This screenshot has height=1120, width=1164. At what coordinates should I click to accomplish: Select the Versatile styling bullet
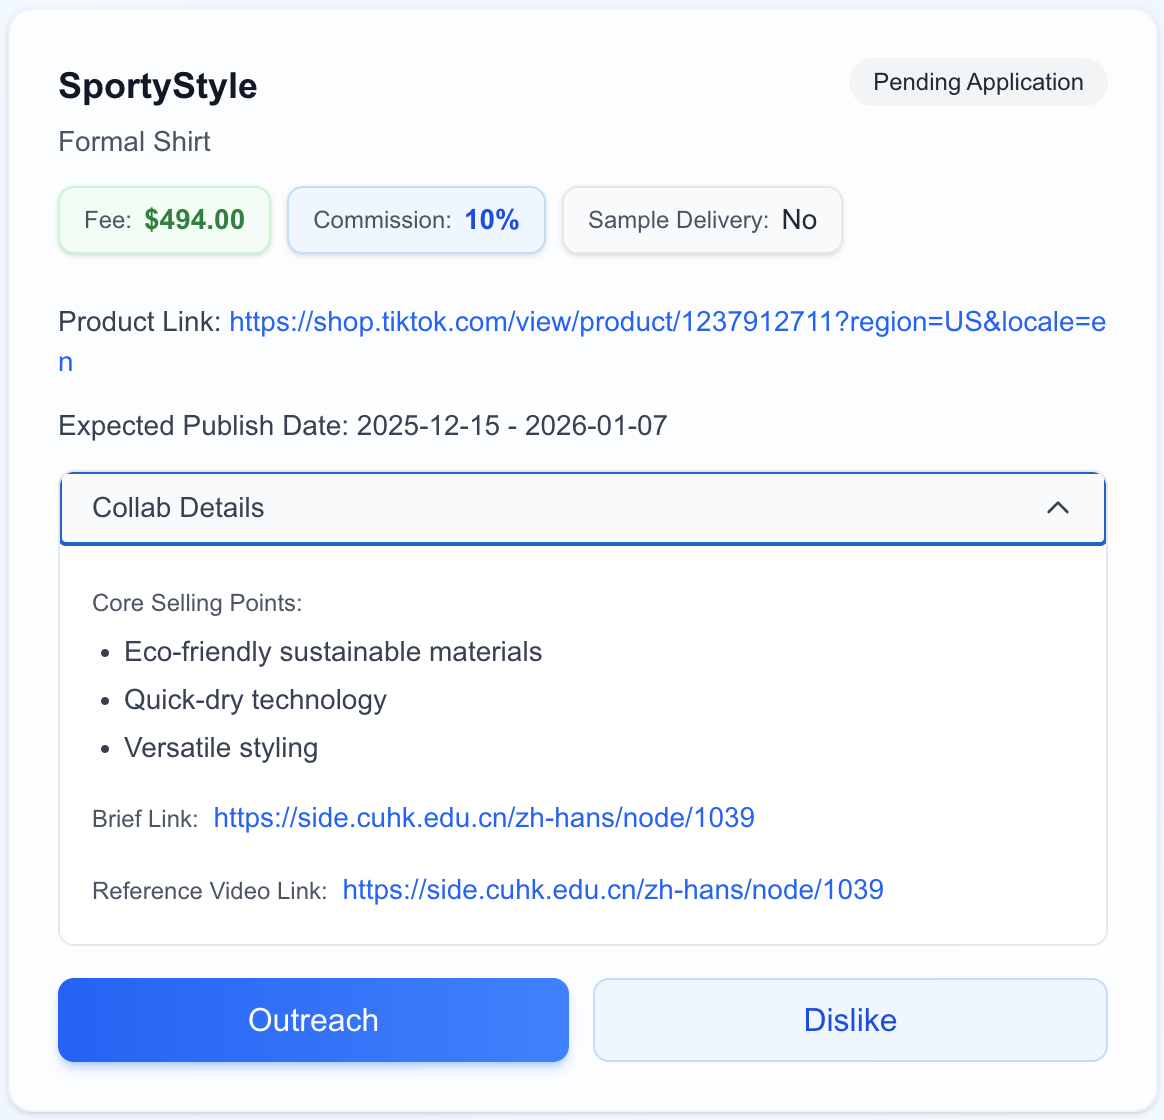tap(221, 747)
